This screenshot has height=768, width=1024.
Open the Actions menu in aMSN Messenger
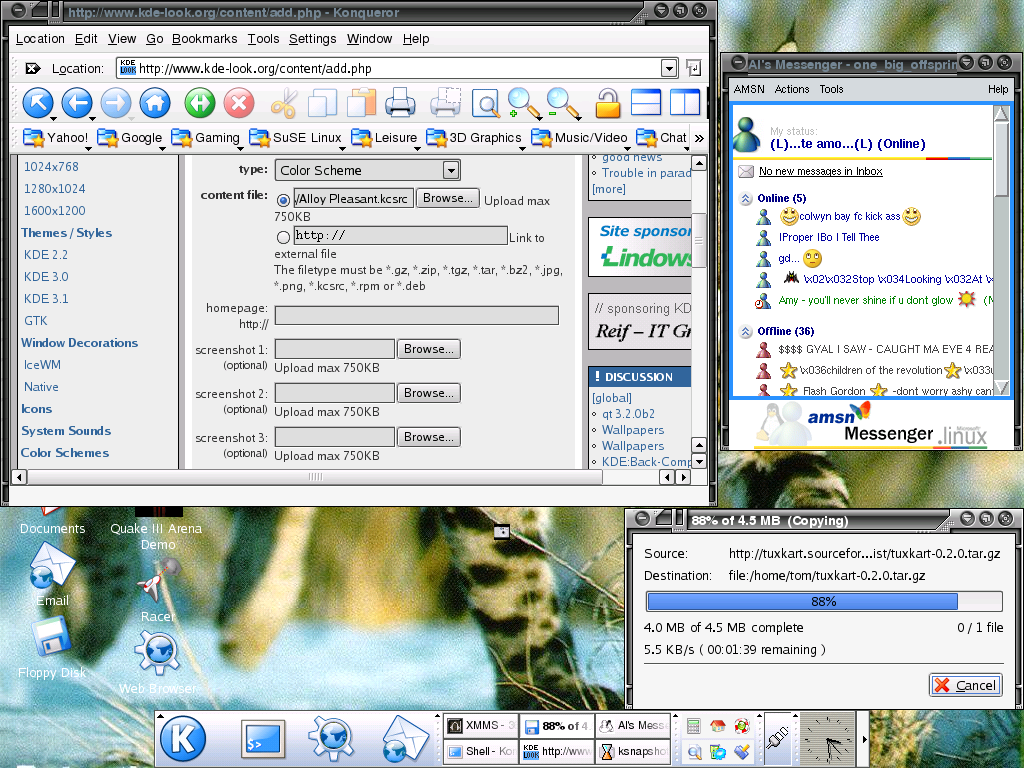coord(792,89)
